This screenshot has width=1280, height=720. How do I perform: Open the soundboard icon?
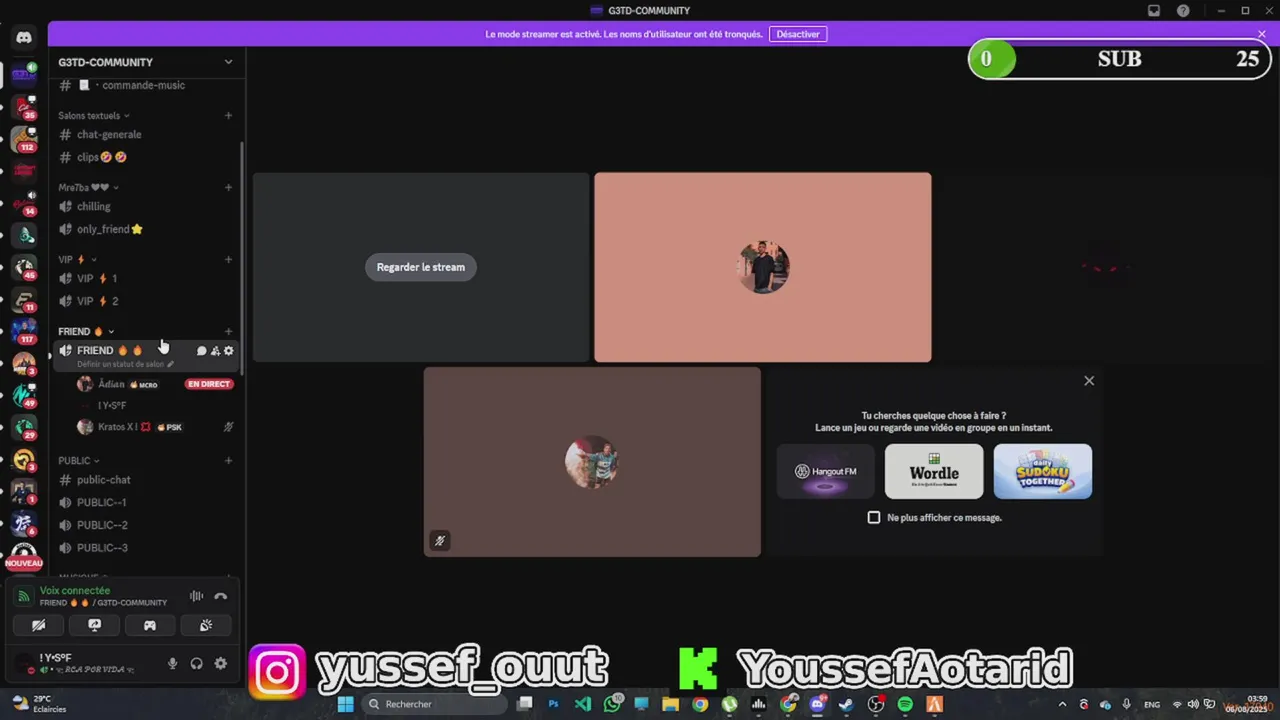(x=206, y=625)
